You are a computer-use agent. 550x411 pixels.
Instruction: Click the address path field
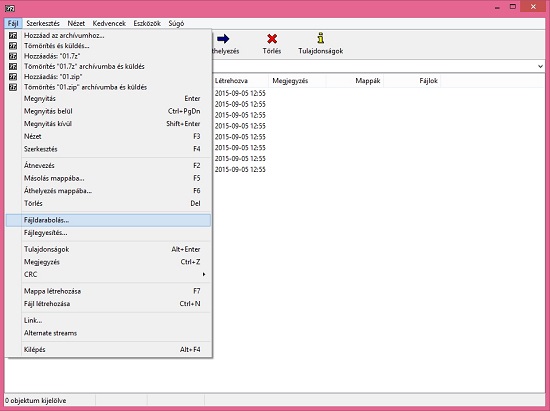tap(374, 66)
